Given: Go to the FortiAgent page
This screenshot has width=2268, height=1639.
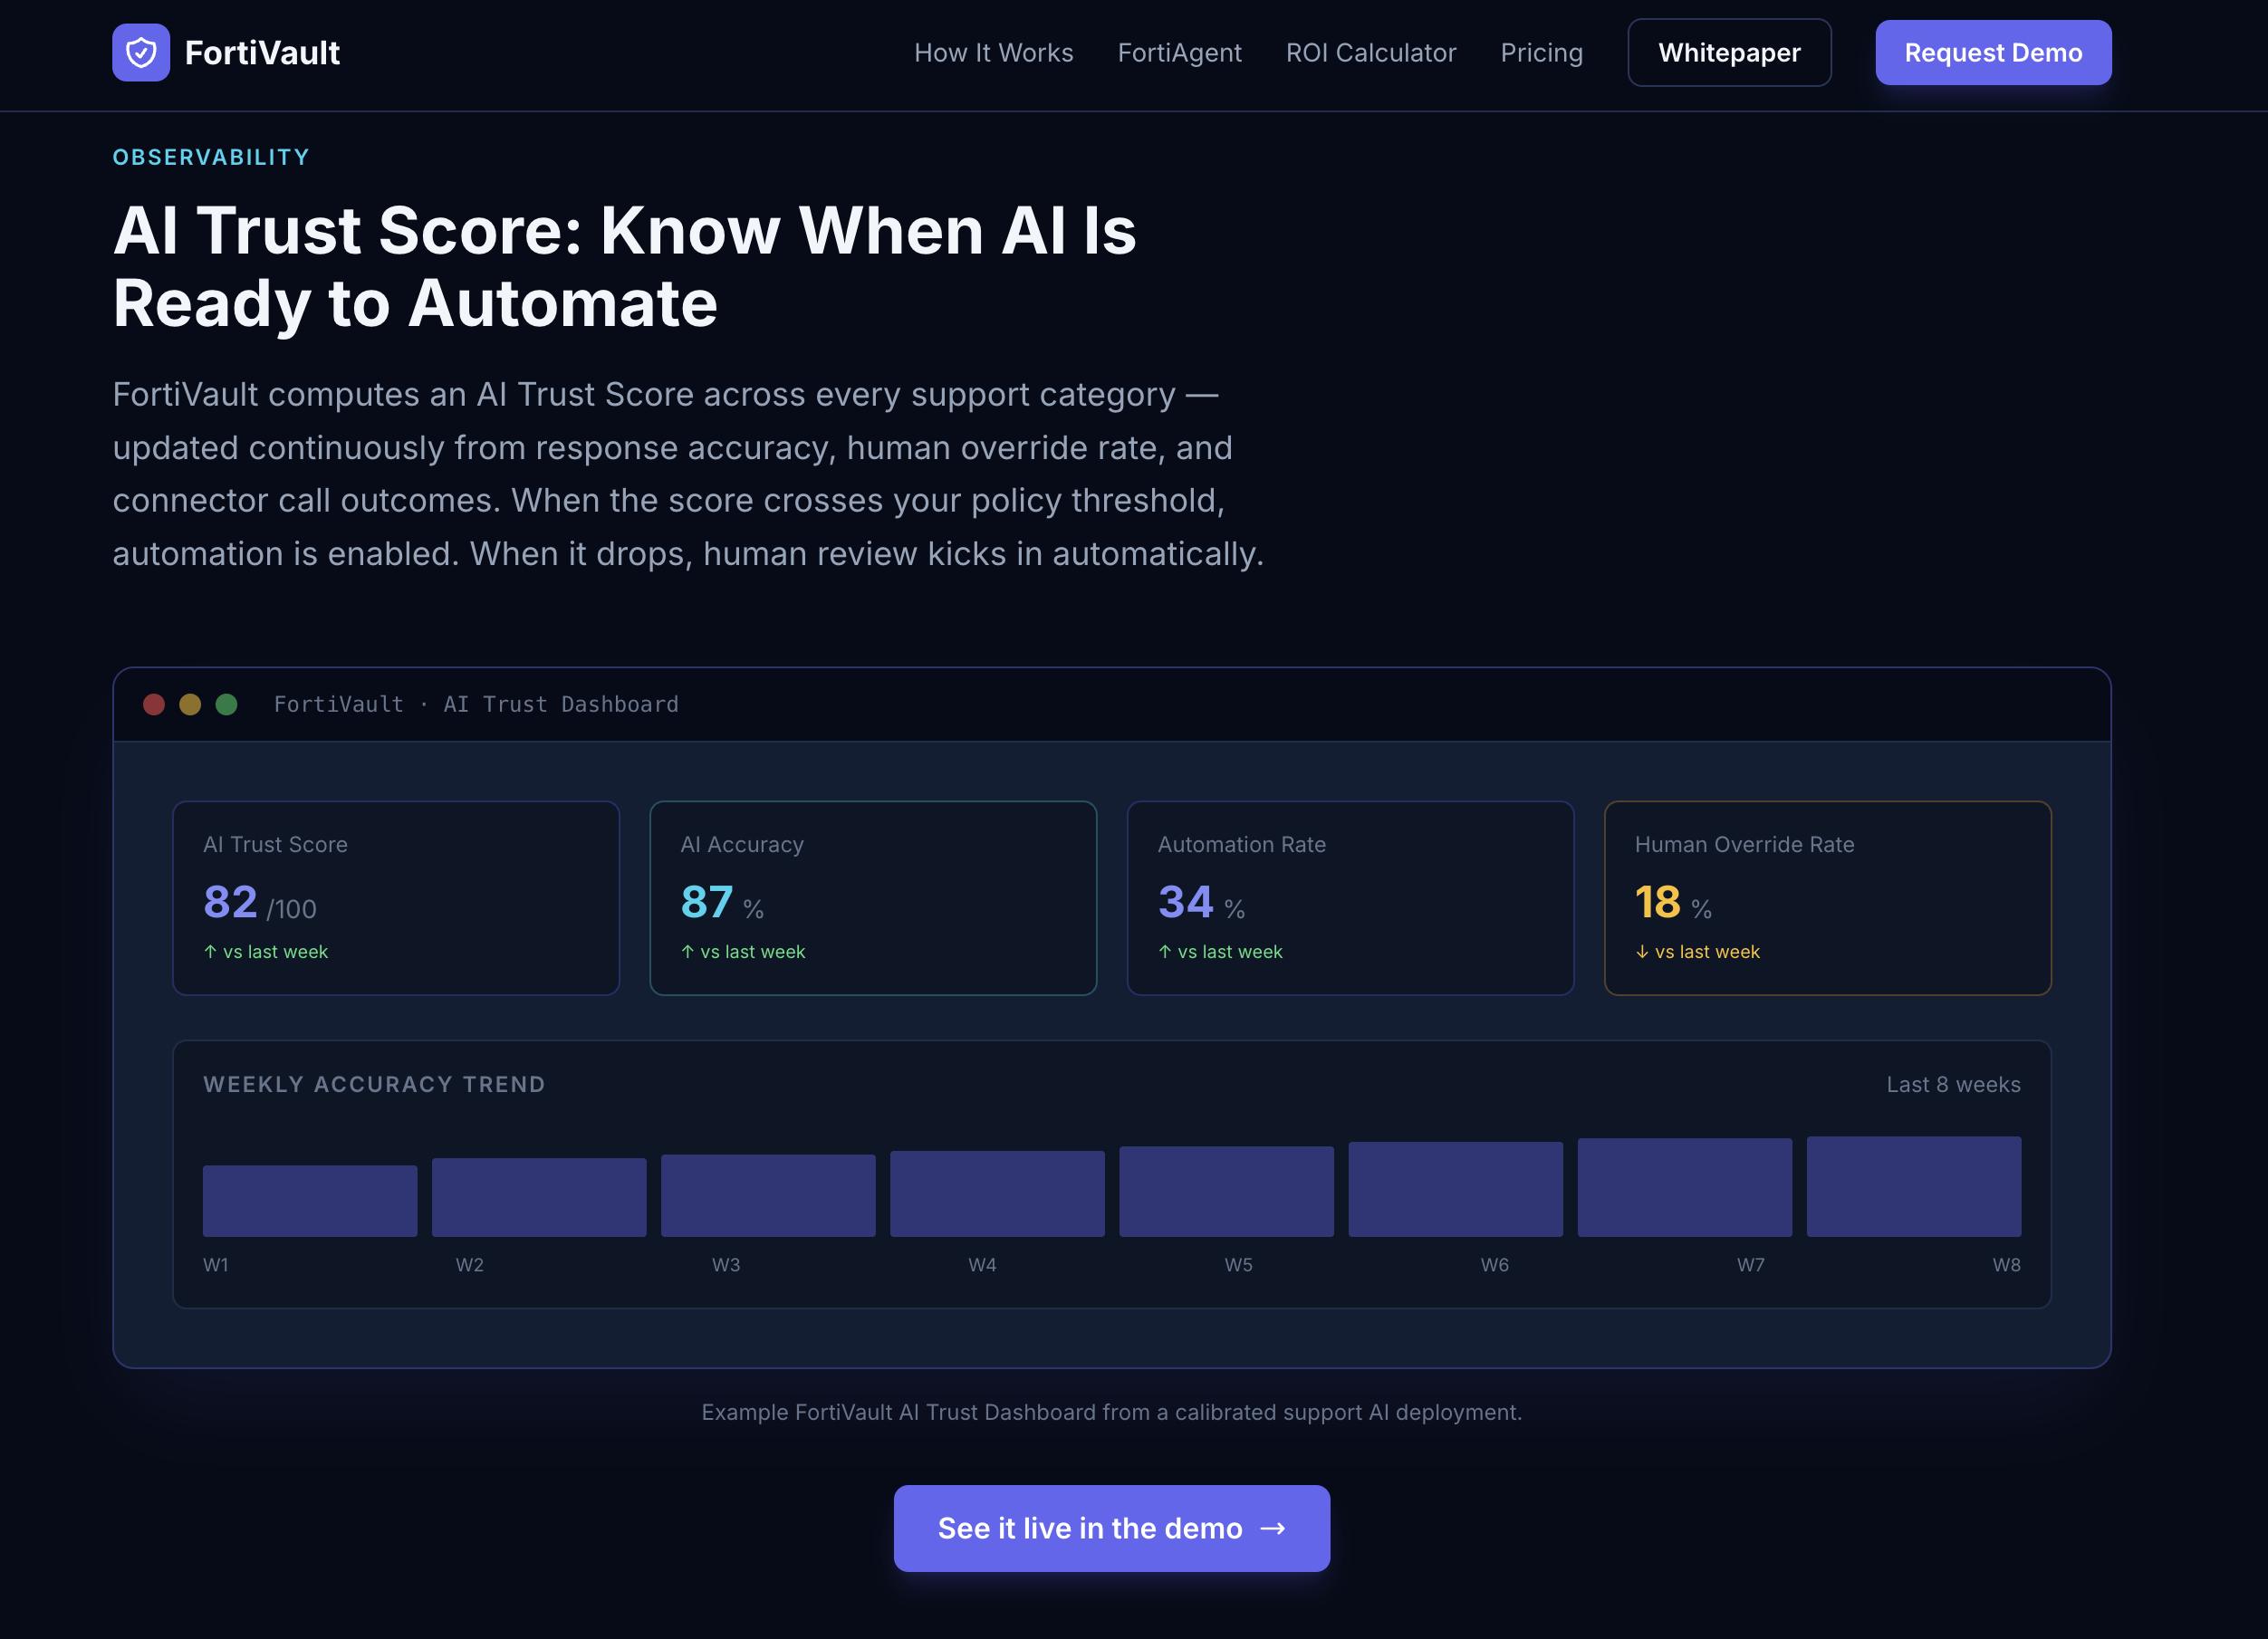Looking at the screenshot, I should coord(1179,53).
